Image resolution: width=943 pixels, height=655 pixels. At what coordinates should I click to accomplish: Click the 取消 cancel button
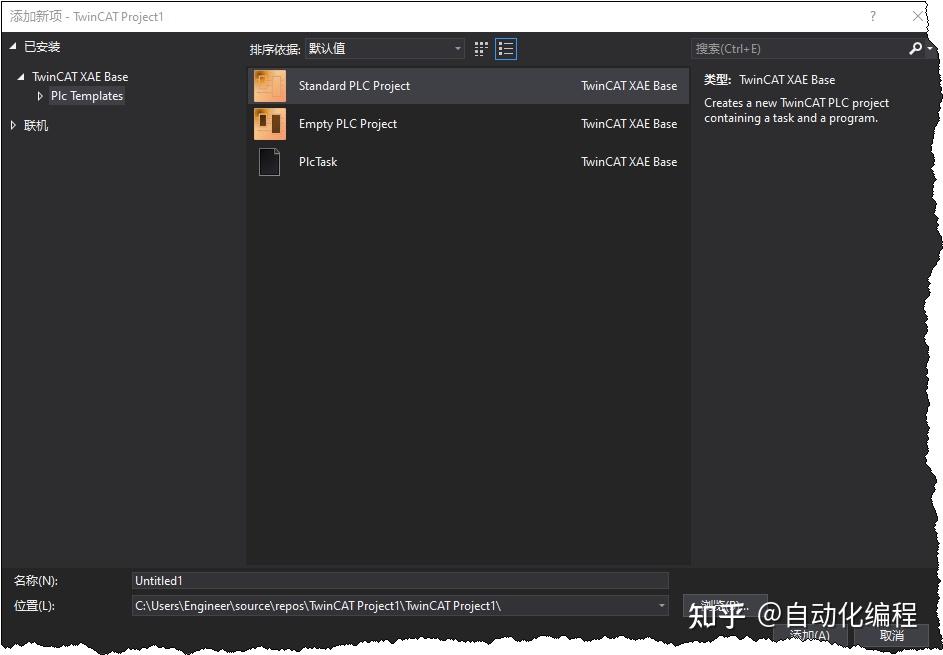pyautogui.click(x=891, y=636)
